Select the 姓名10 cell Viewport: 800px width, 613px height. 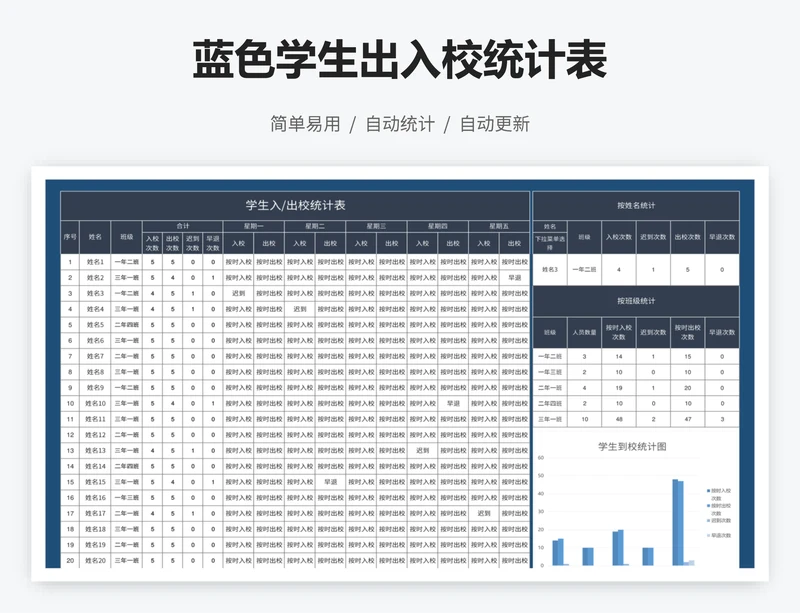pyautogui.click(x=95, y=403)
